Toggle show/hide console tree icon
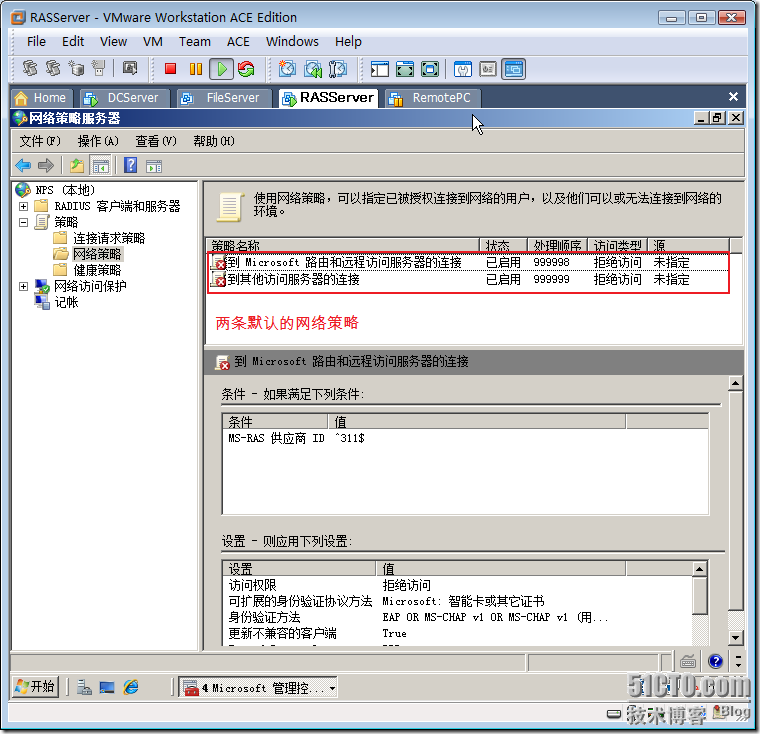The width and height of the screenshot is (760, 734). coord(101,166)
